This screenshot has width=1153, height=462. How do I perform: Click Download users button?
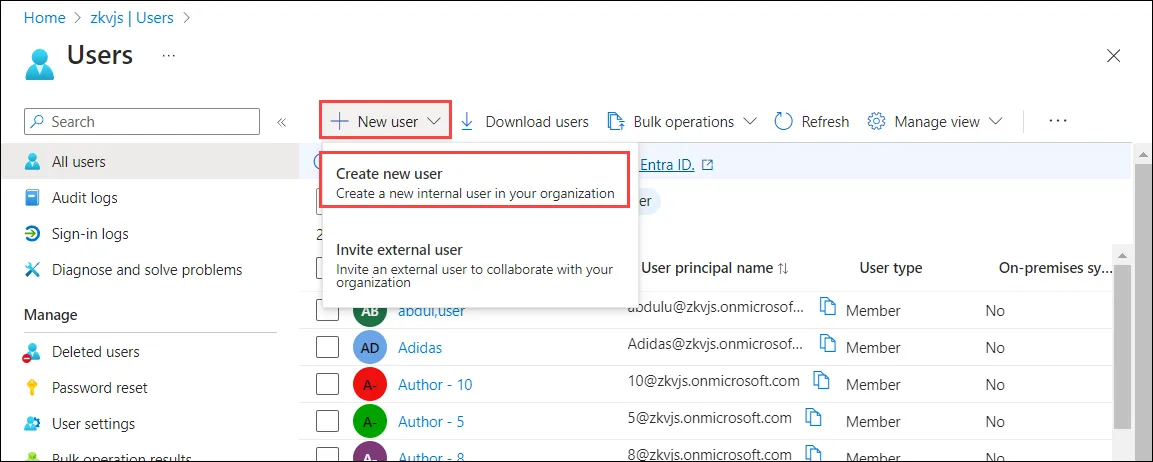[x=524, y=121]
